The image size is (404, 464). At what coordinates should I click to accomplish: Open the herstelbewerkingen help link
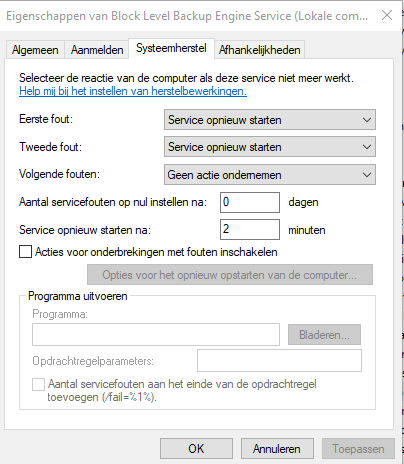pos(133,91)
